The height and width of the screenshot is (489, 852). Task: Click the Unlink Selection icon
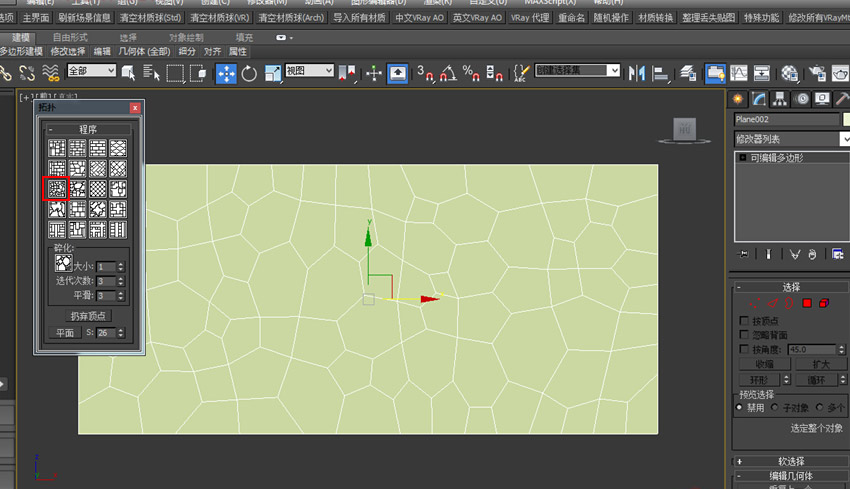click(x=27, y=73)
